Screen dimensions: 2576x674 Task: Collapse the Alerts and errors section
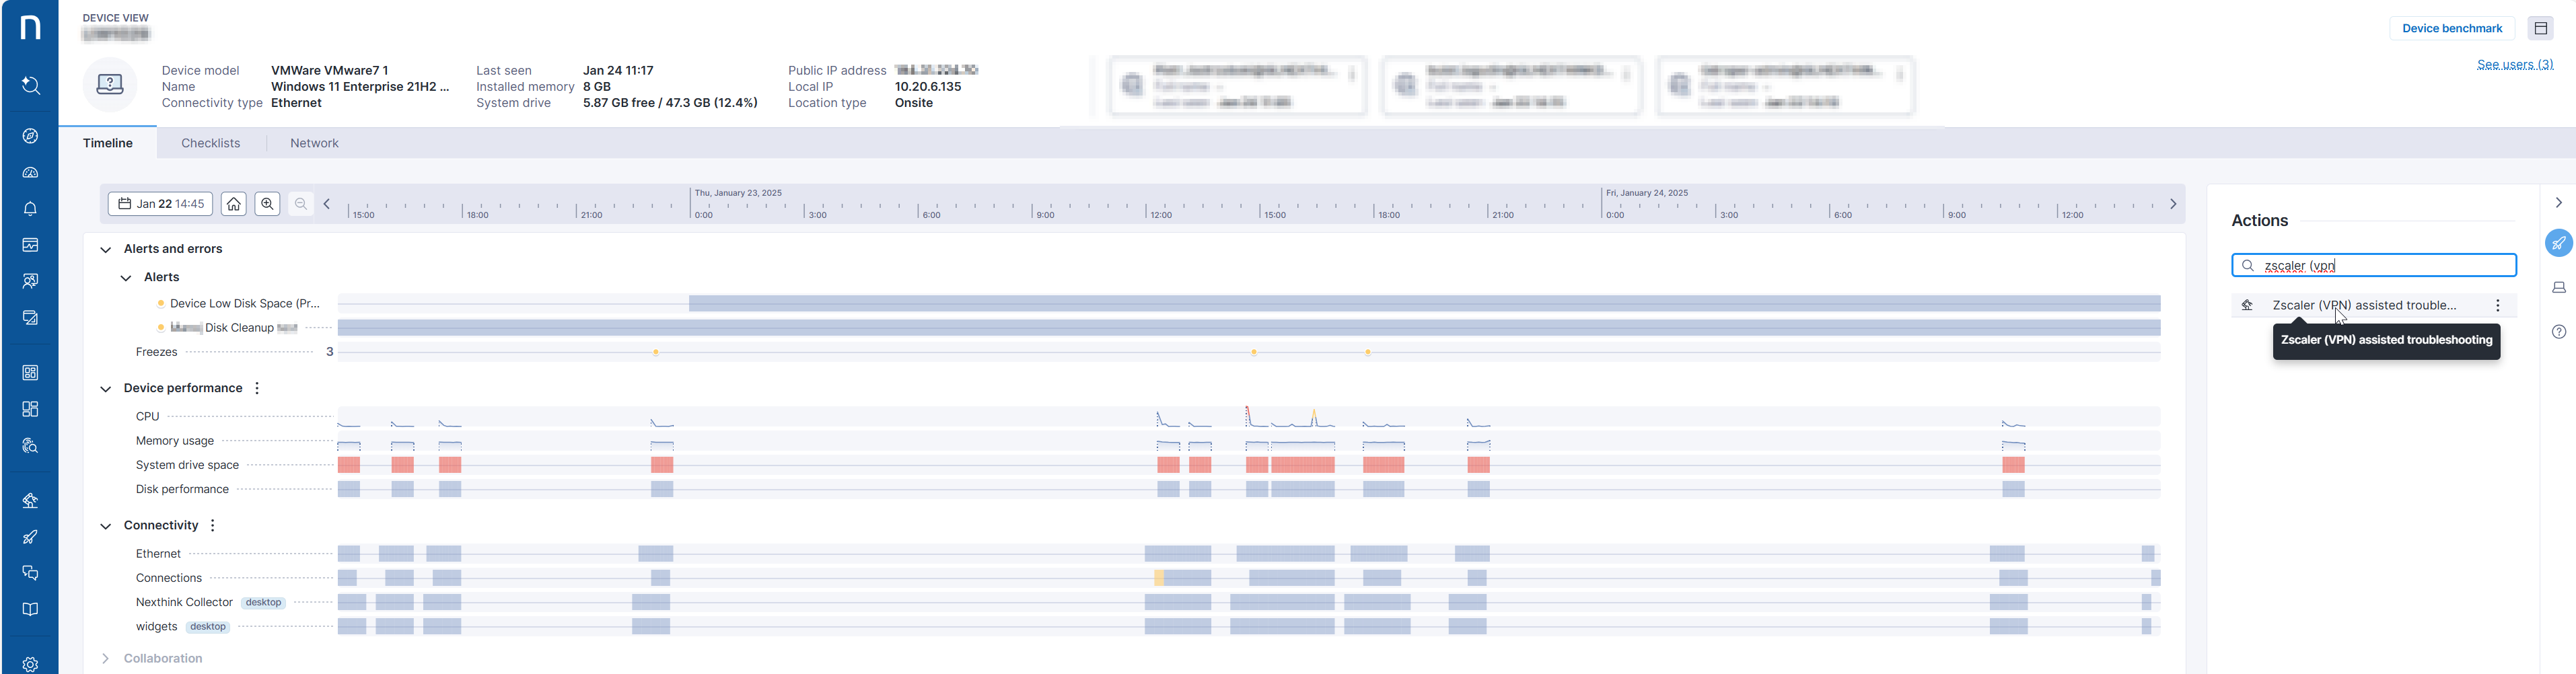105,250
